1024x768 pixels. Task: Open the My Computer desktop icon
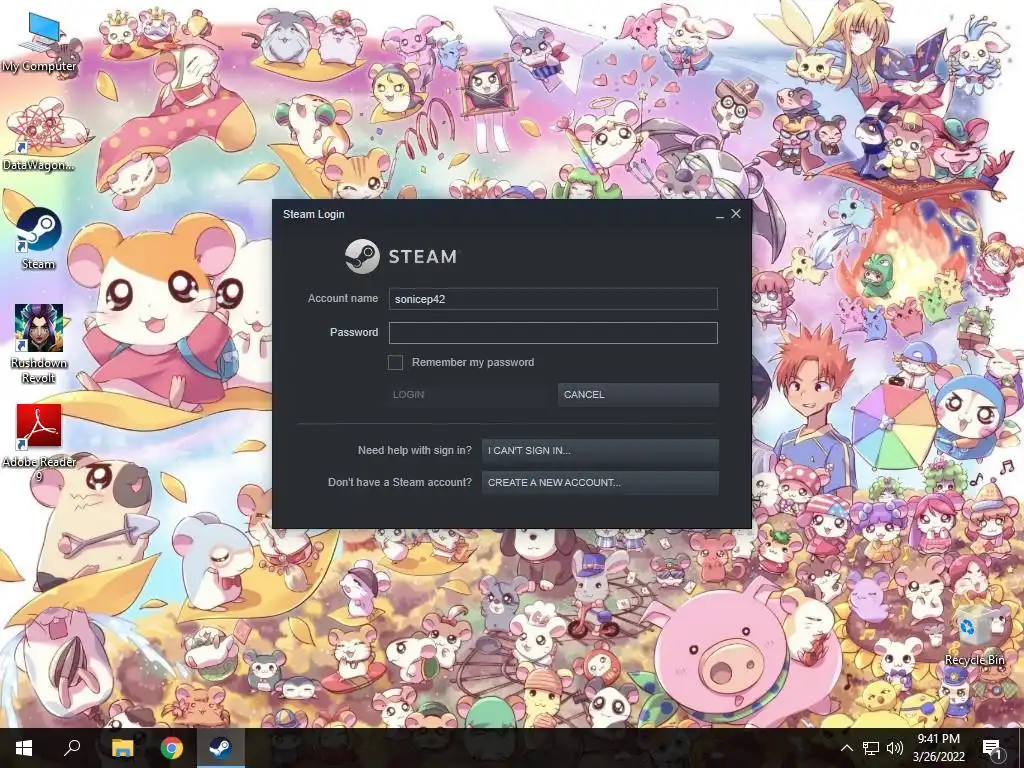tap(39, 41)
